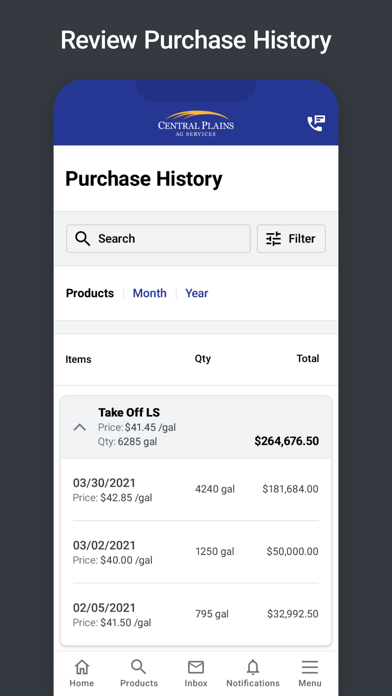Click the Total column header
392x696 pixels.
[x=308, y=359]
